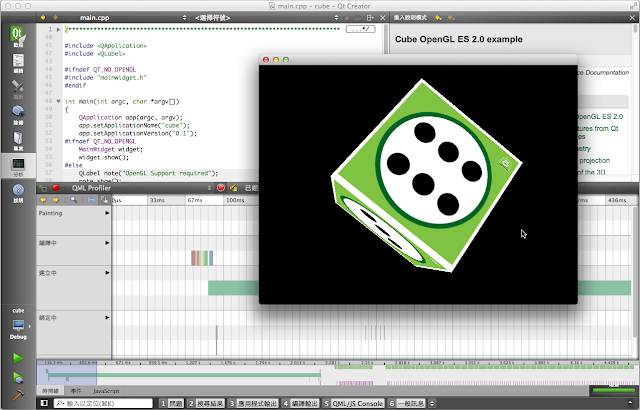Open the Help mode question mark
The height and width of the screenshot is (410, 640).
[18, 193]
